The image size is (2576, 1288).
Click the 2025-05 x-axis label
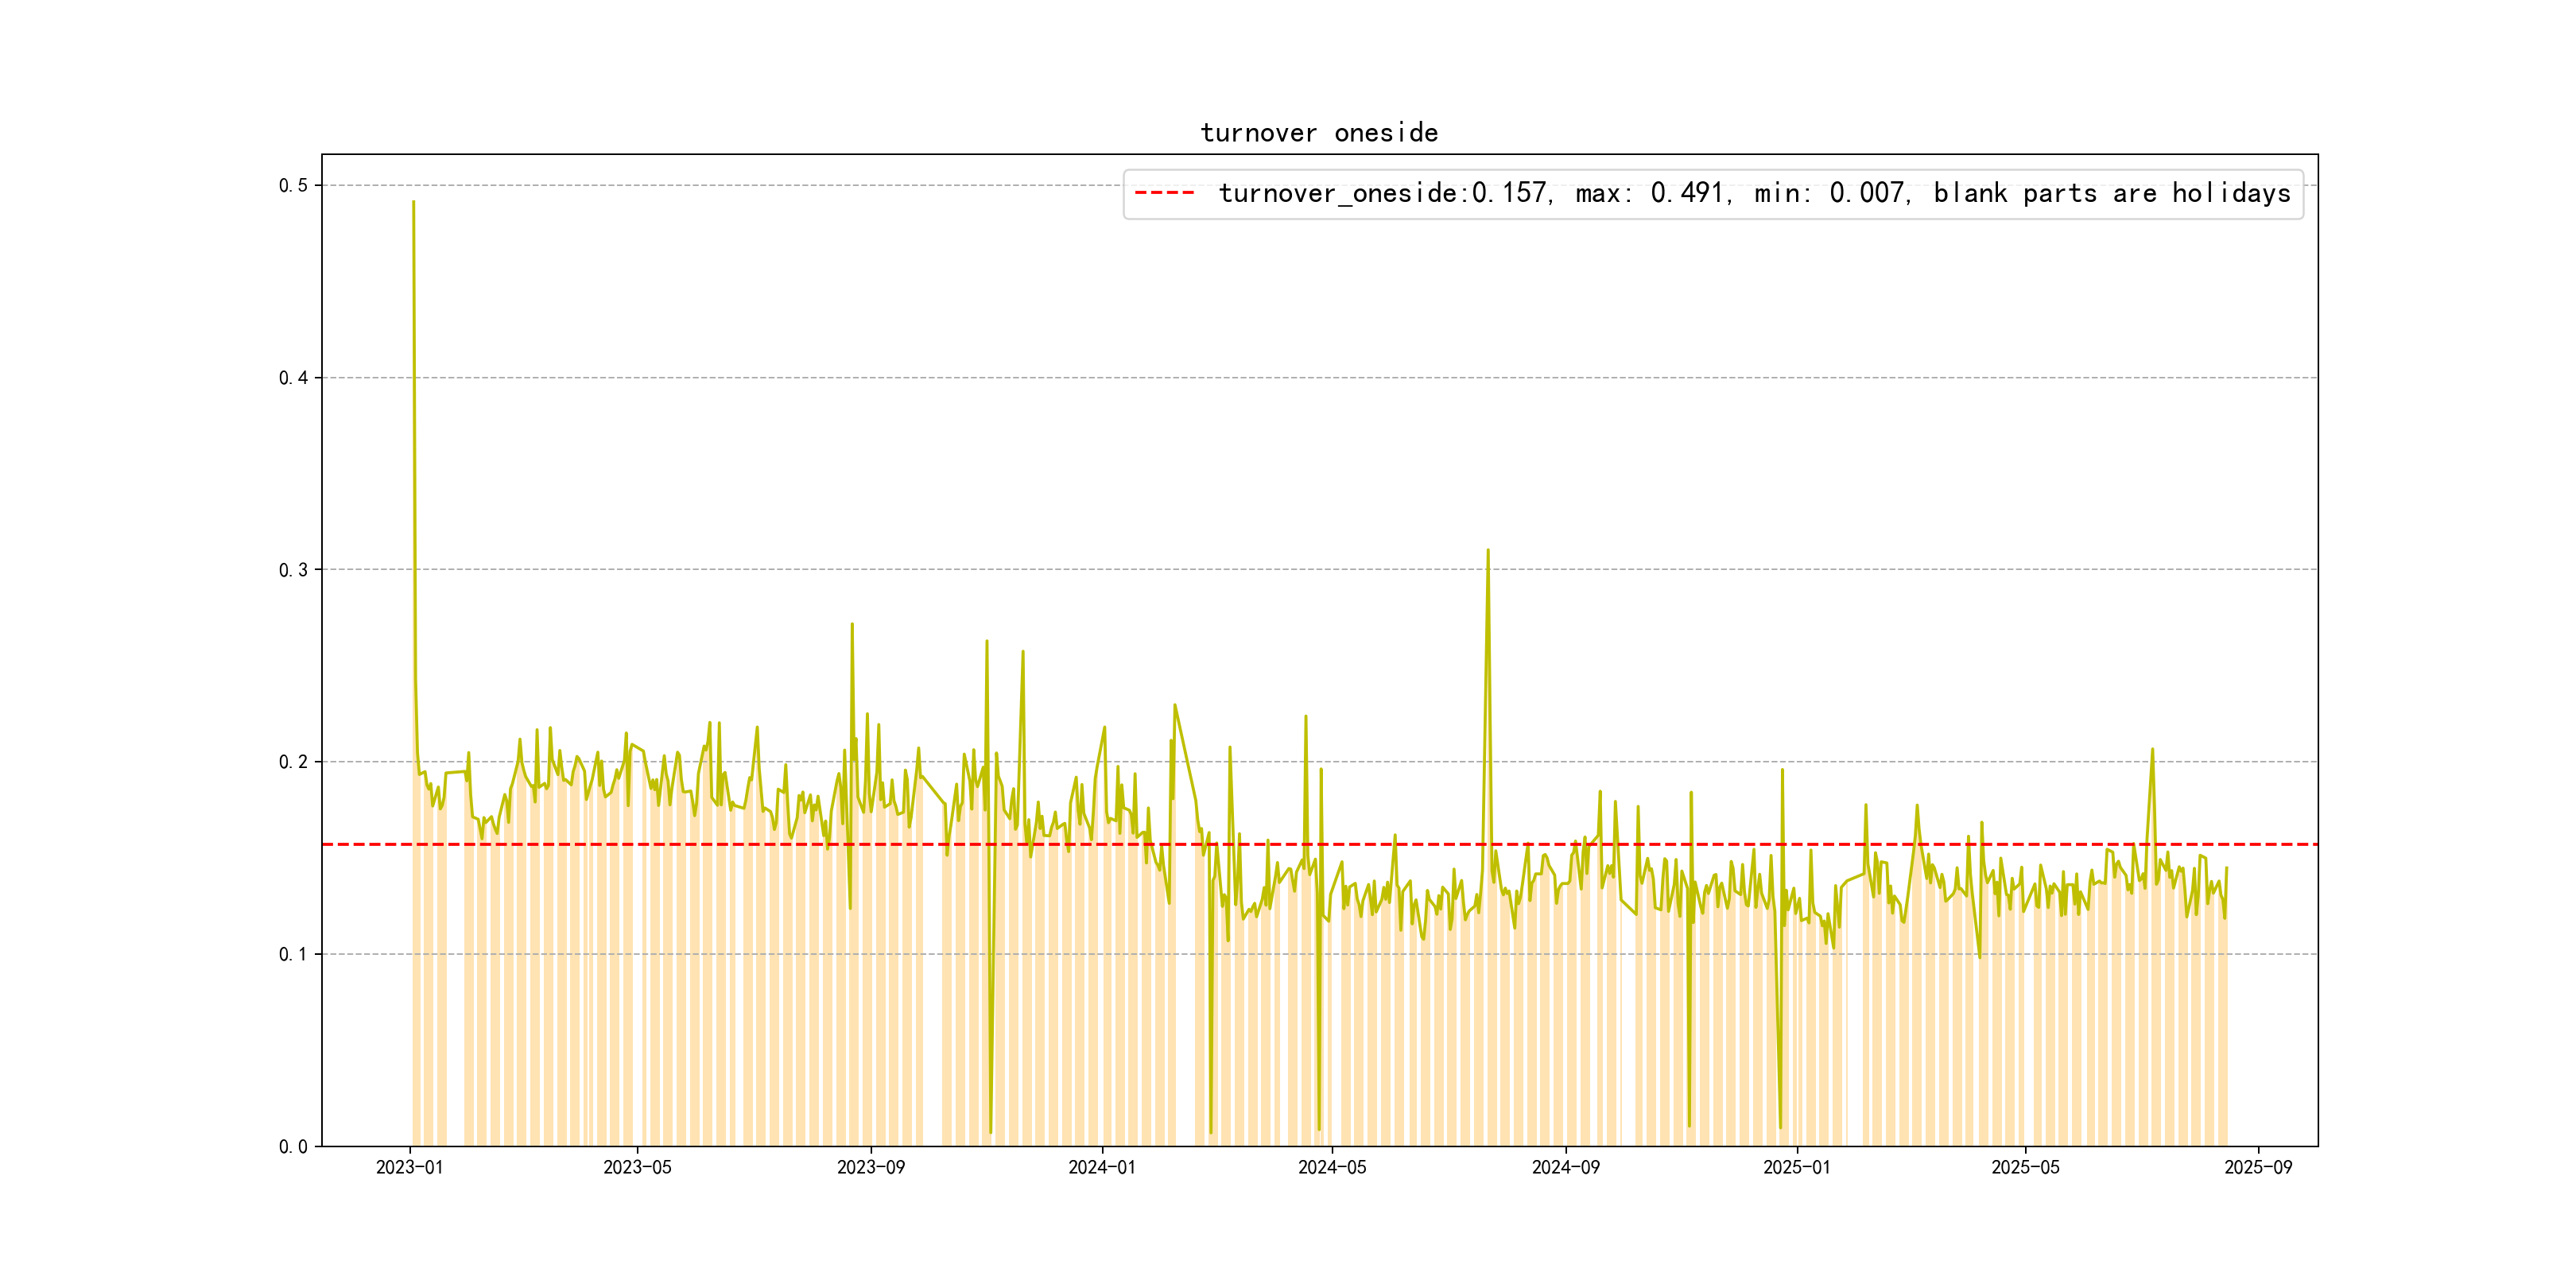tap(2025, 1167)
